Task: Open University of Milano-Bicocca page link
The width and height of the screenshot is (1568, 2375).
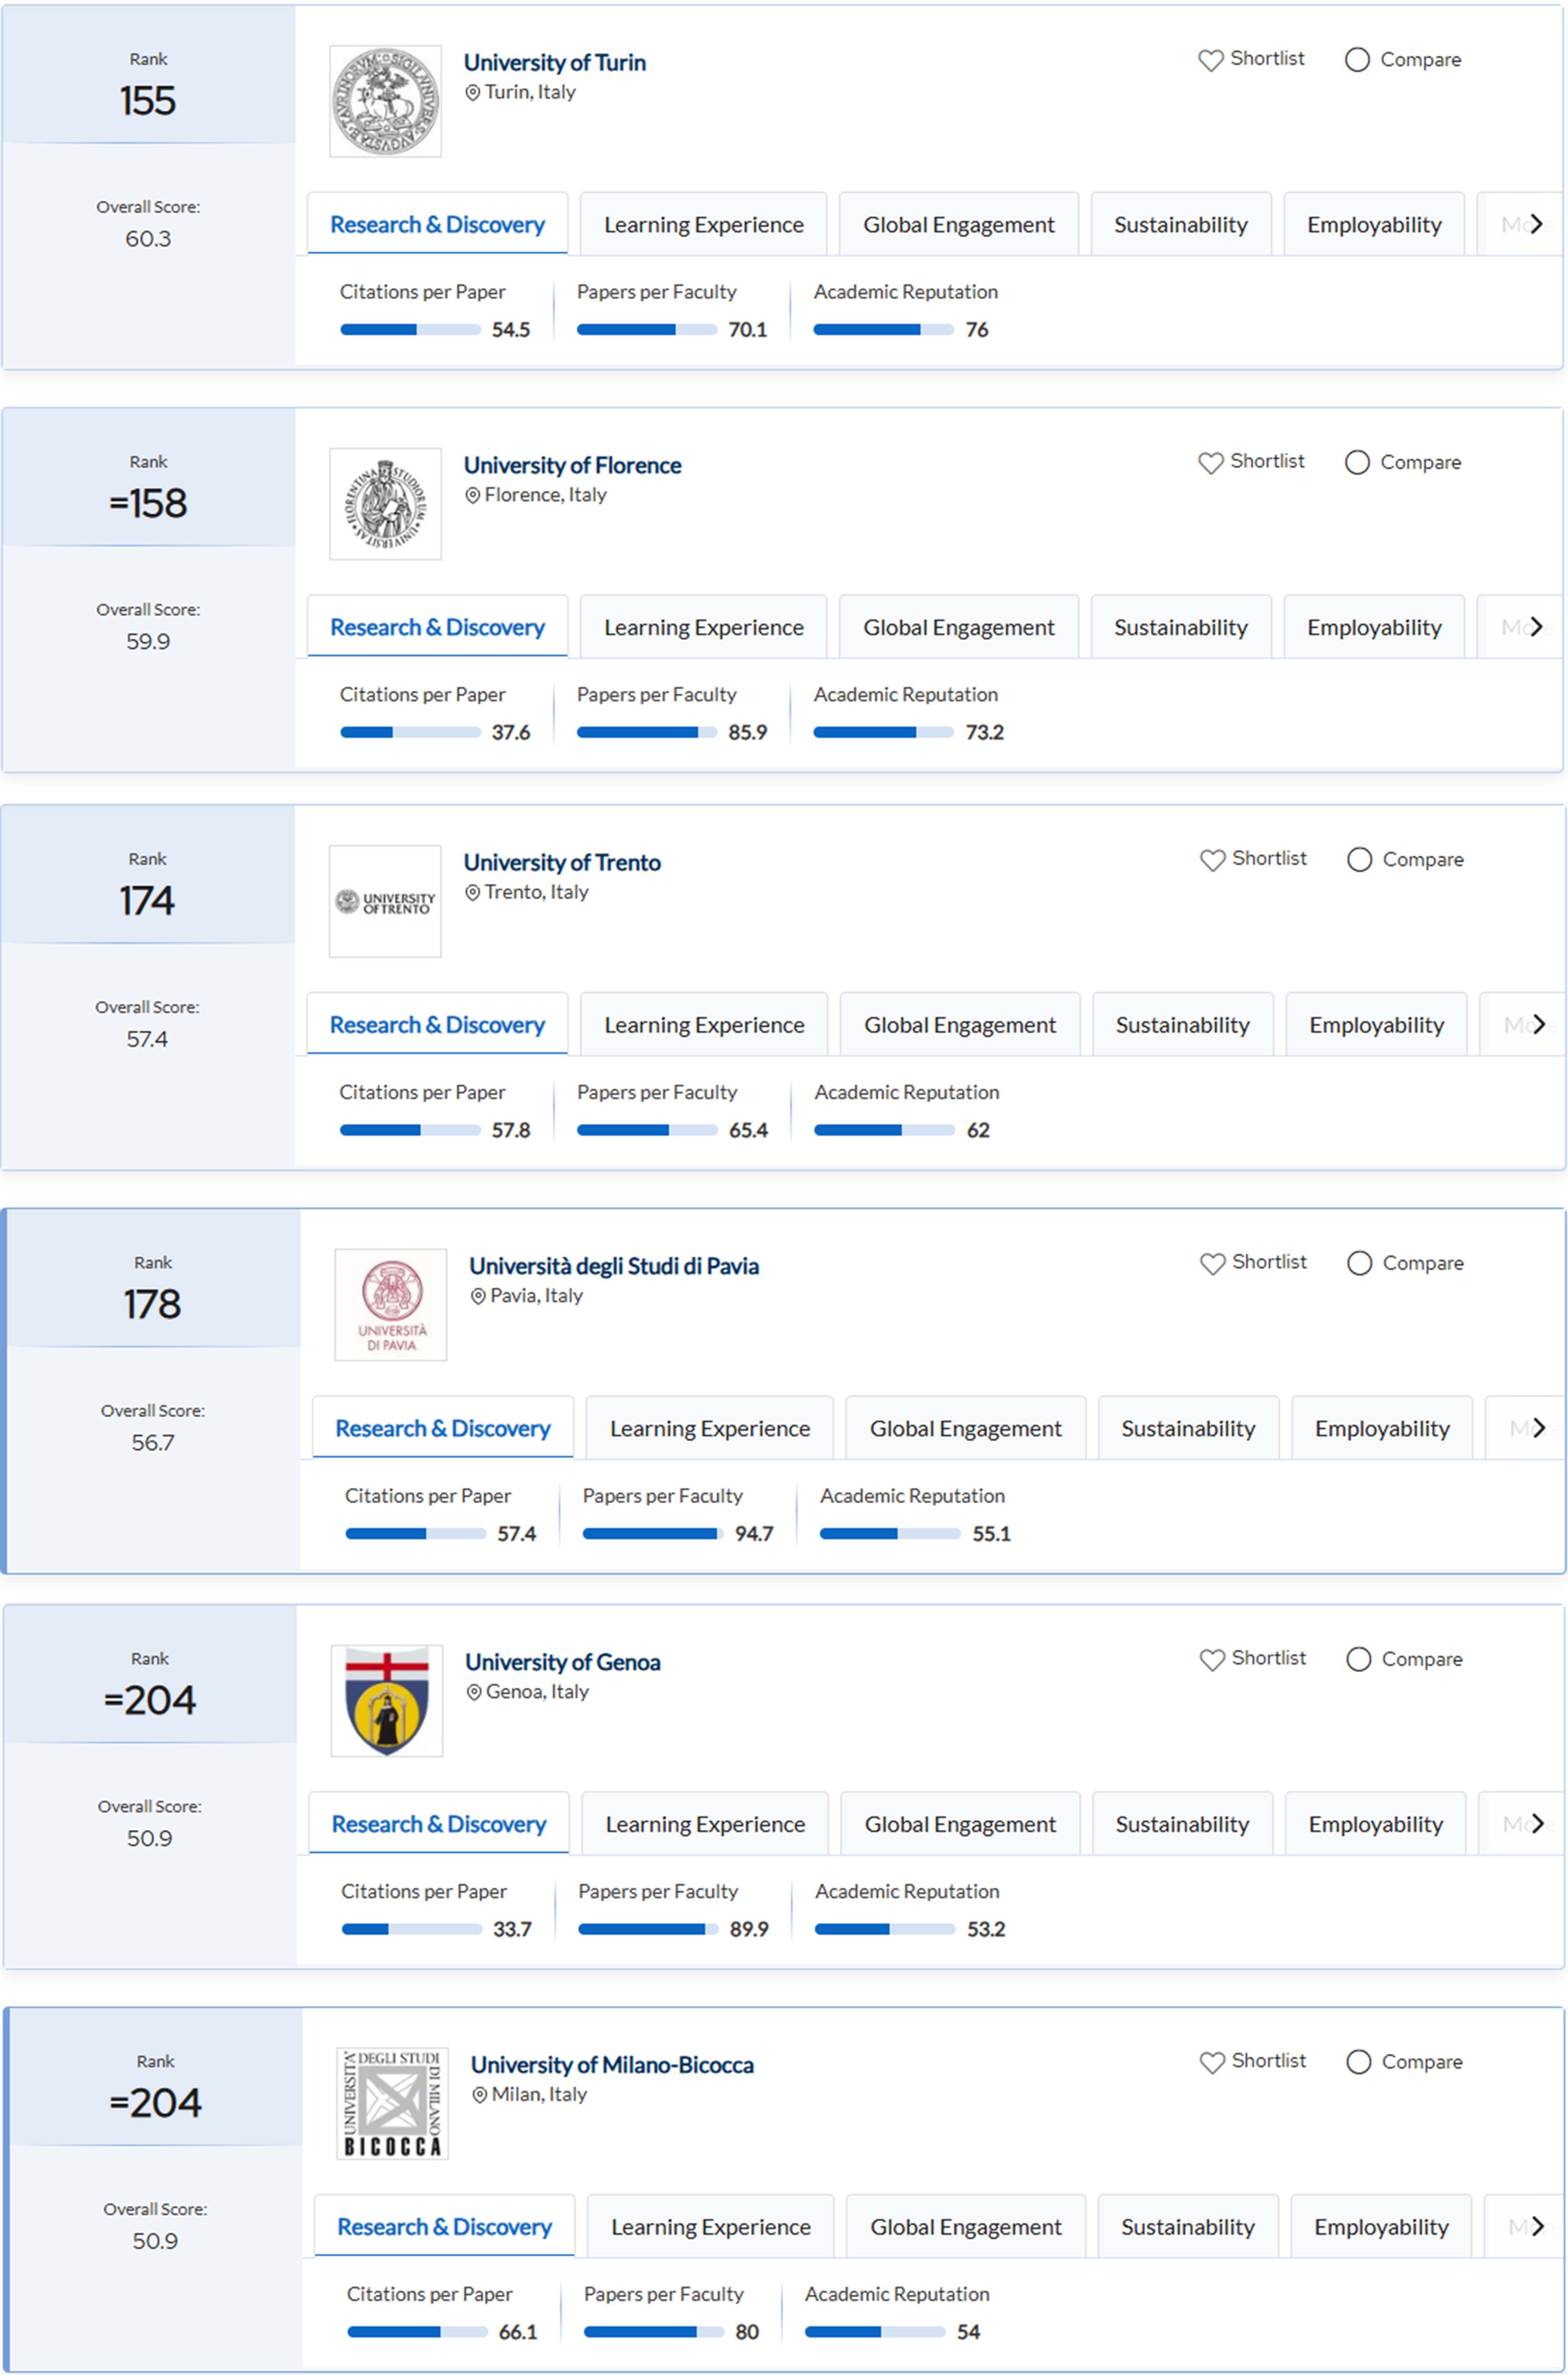Action: pyautogui.click(x=612, y=2065)
